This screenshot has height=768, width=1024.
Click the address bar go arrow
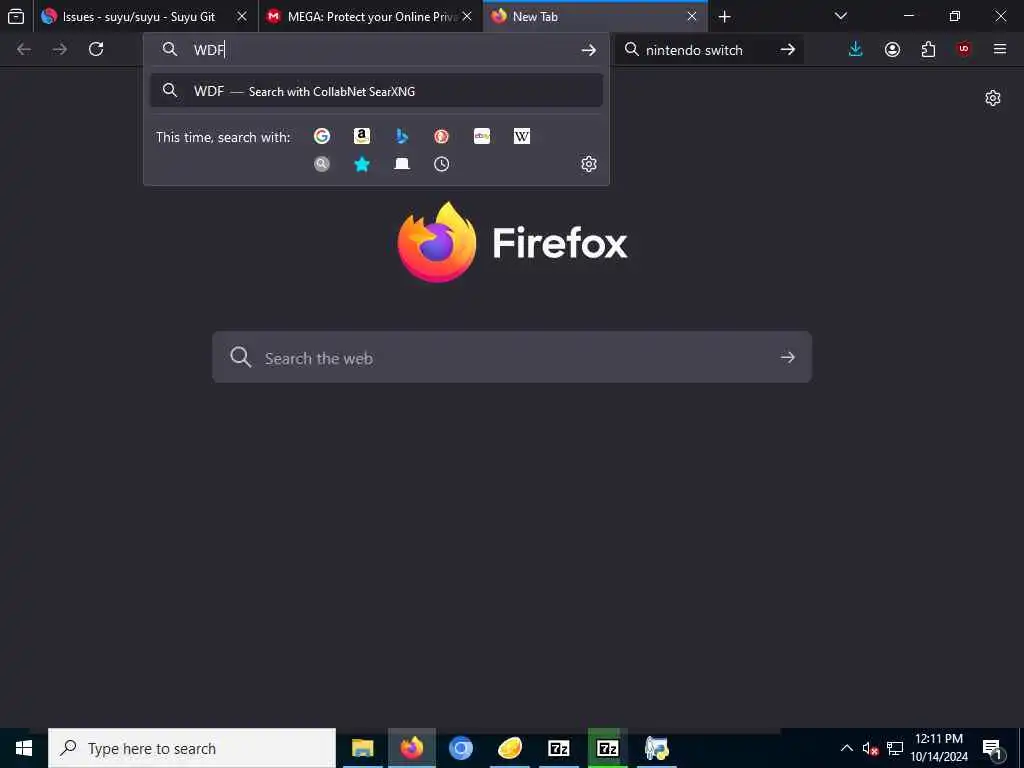point(588,50)
